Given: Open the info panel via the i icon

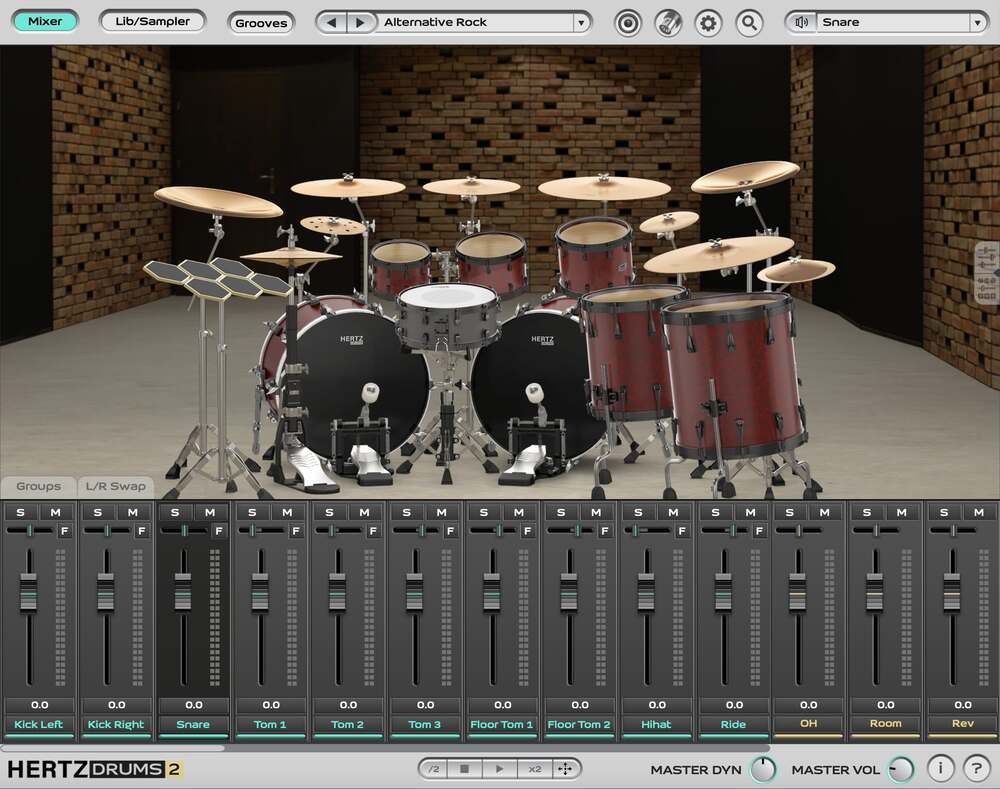Looking at the screenshot, I should point(940,769).
